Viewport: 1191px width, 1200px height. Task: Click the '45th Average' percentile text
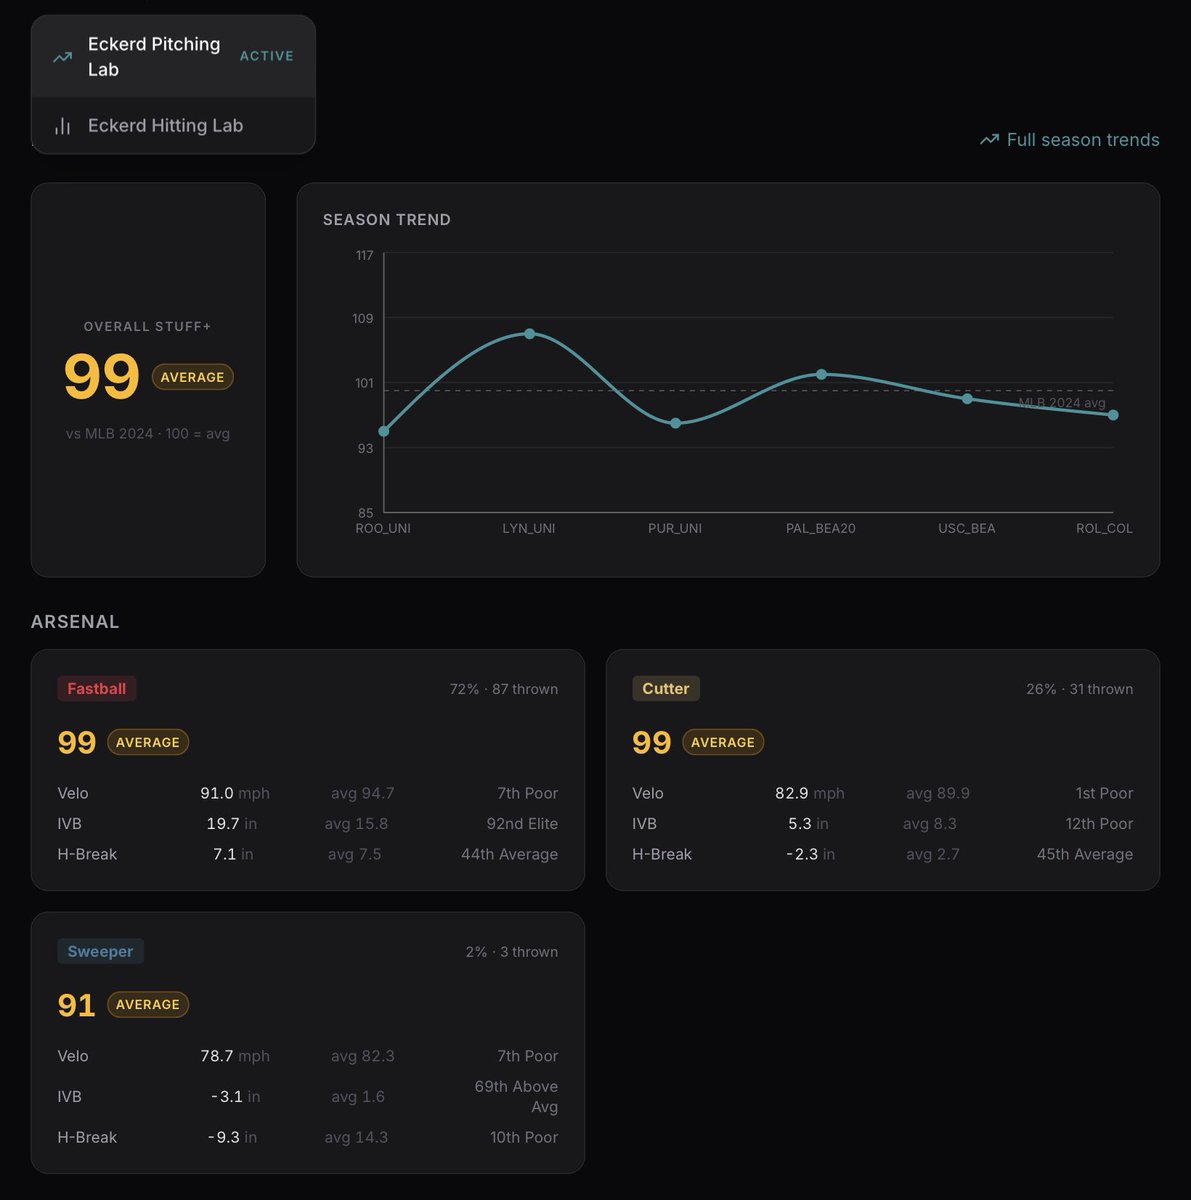click(1085, 855)
